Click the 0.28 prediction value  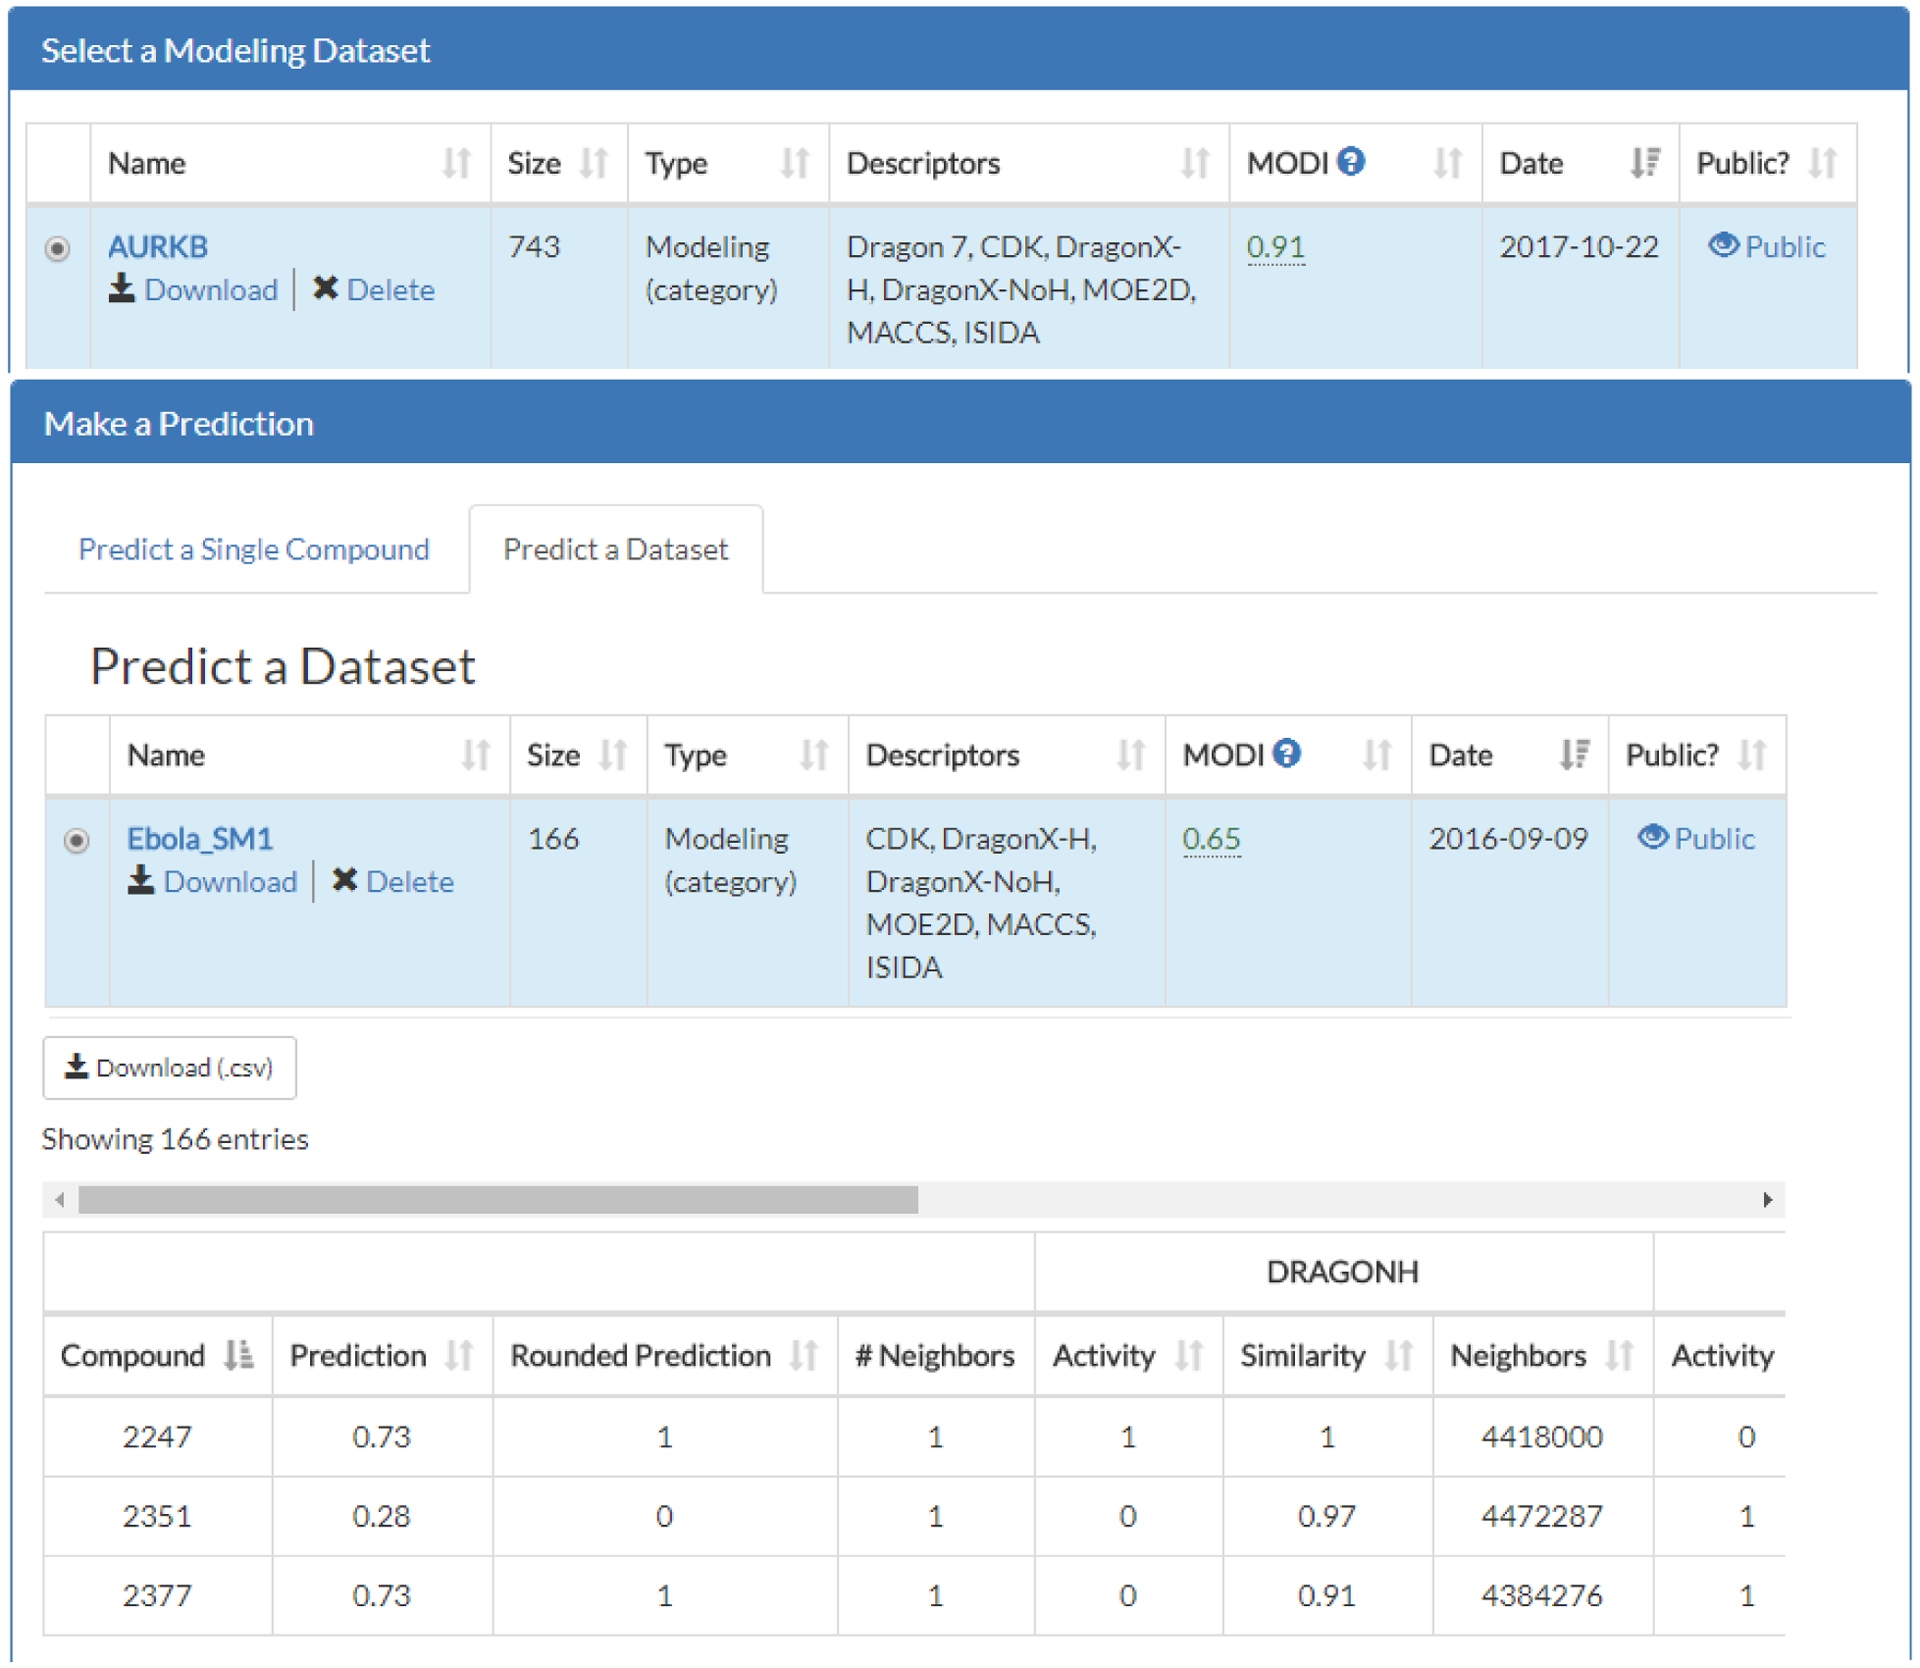tap(382, 1517)
